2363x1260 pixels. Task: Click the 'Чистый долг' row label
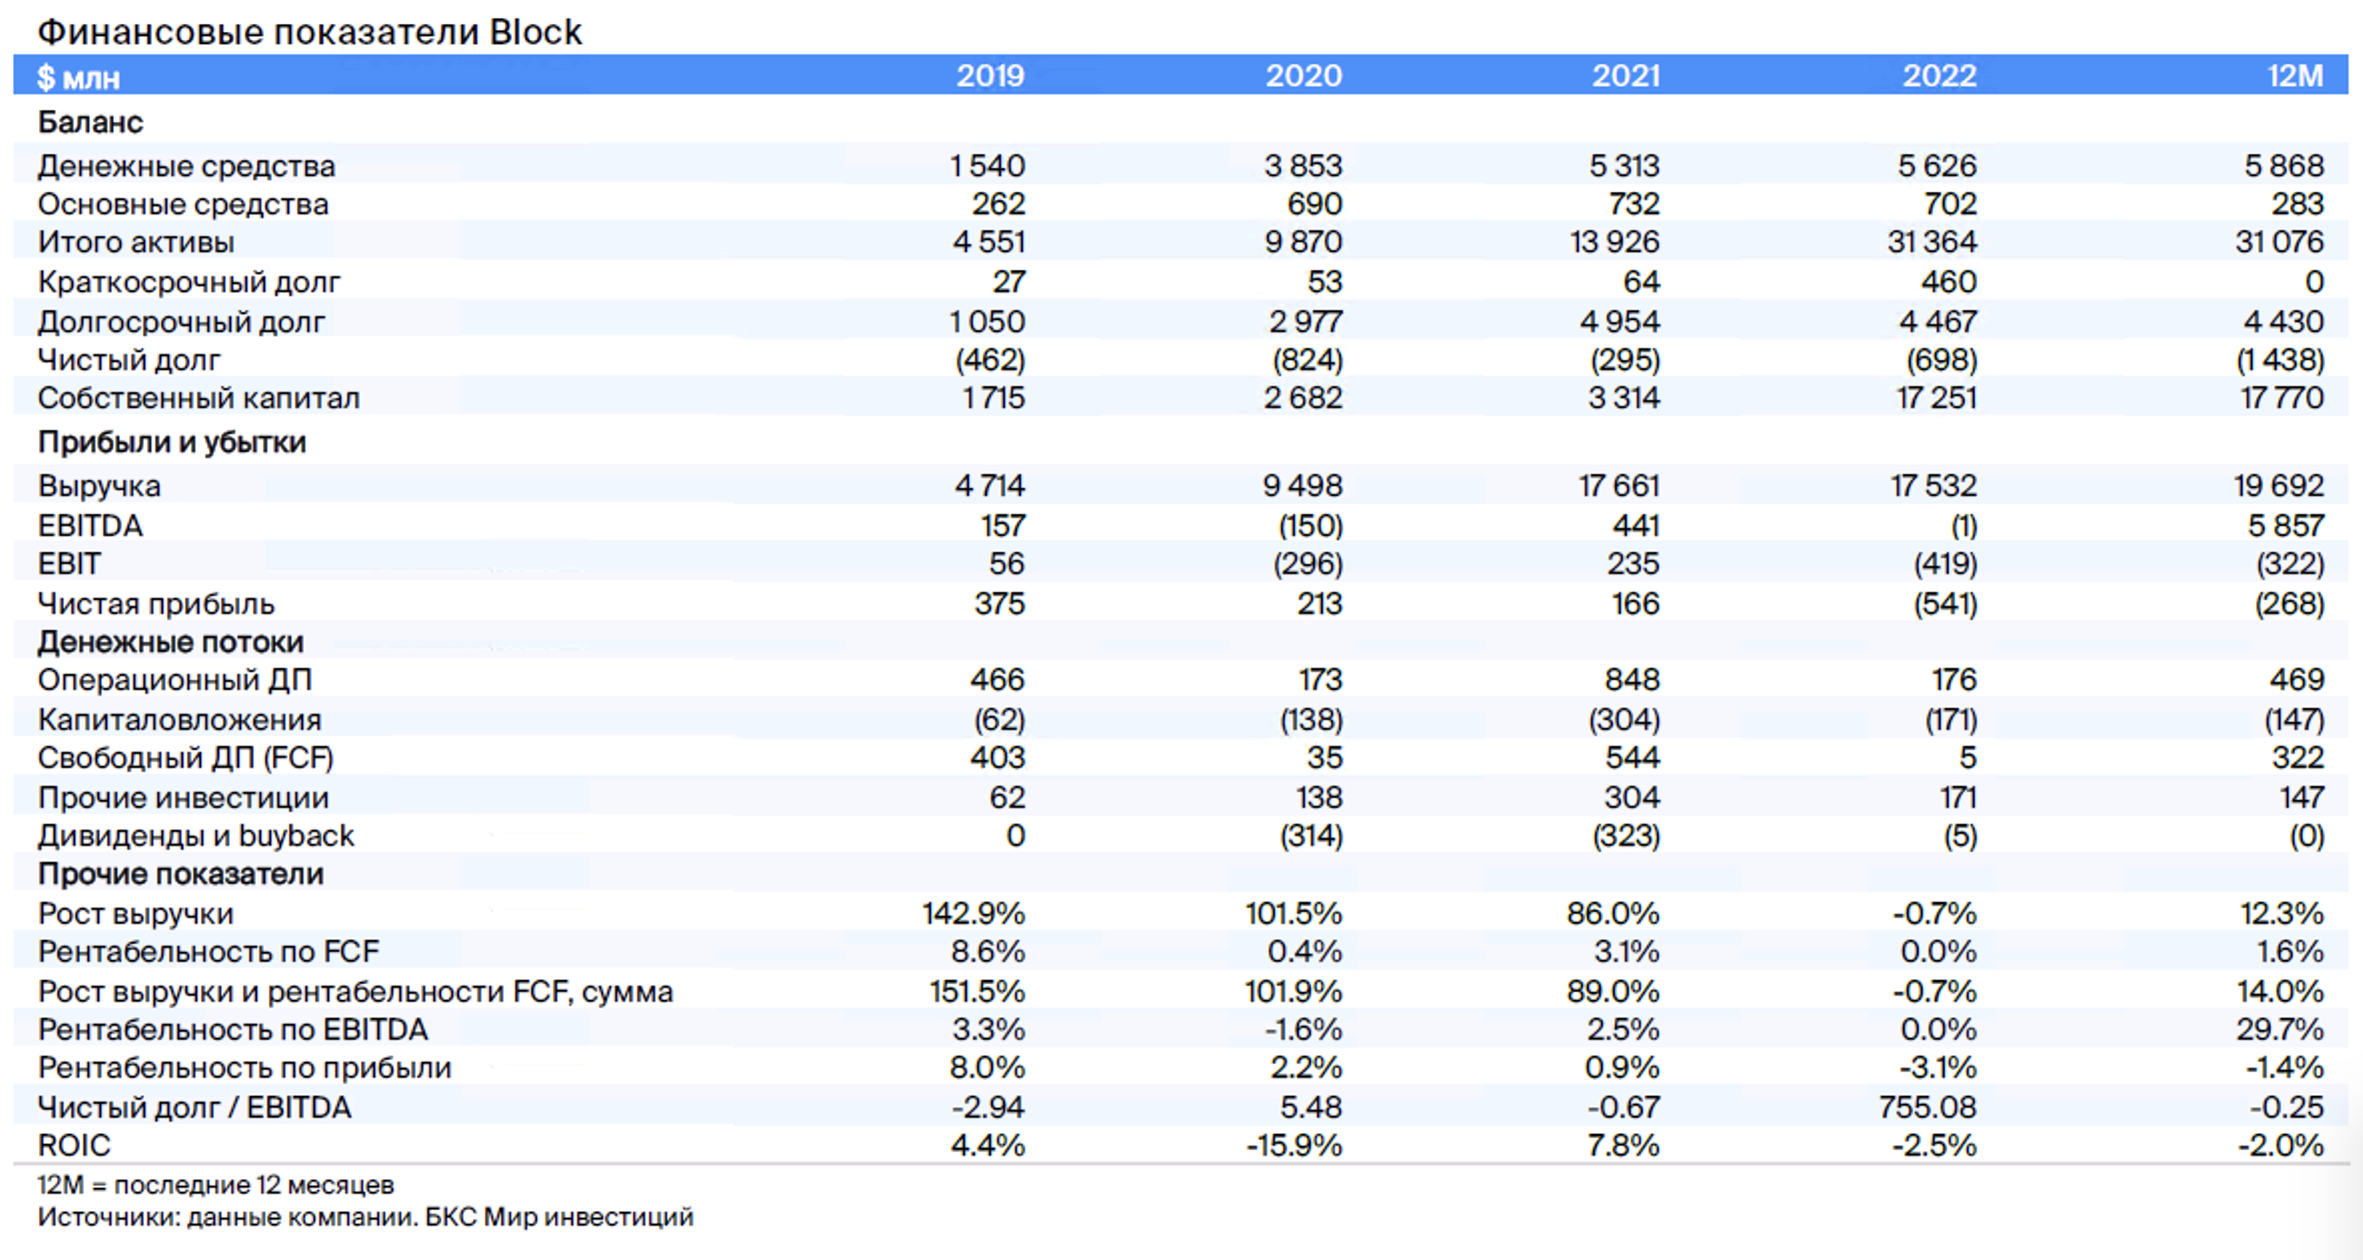point(129,360)
